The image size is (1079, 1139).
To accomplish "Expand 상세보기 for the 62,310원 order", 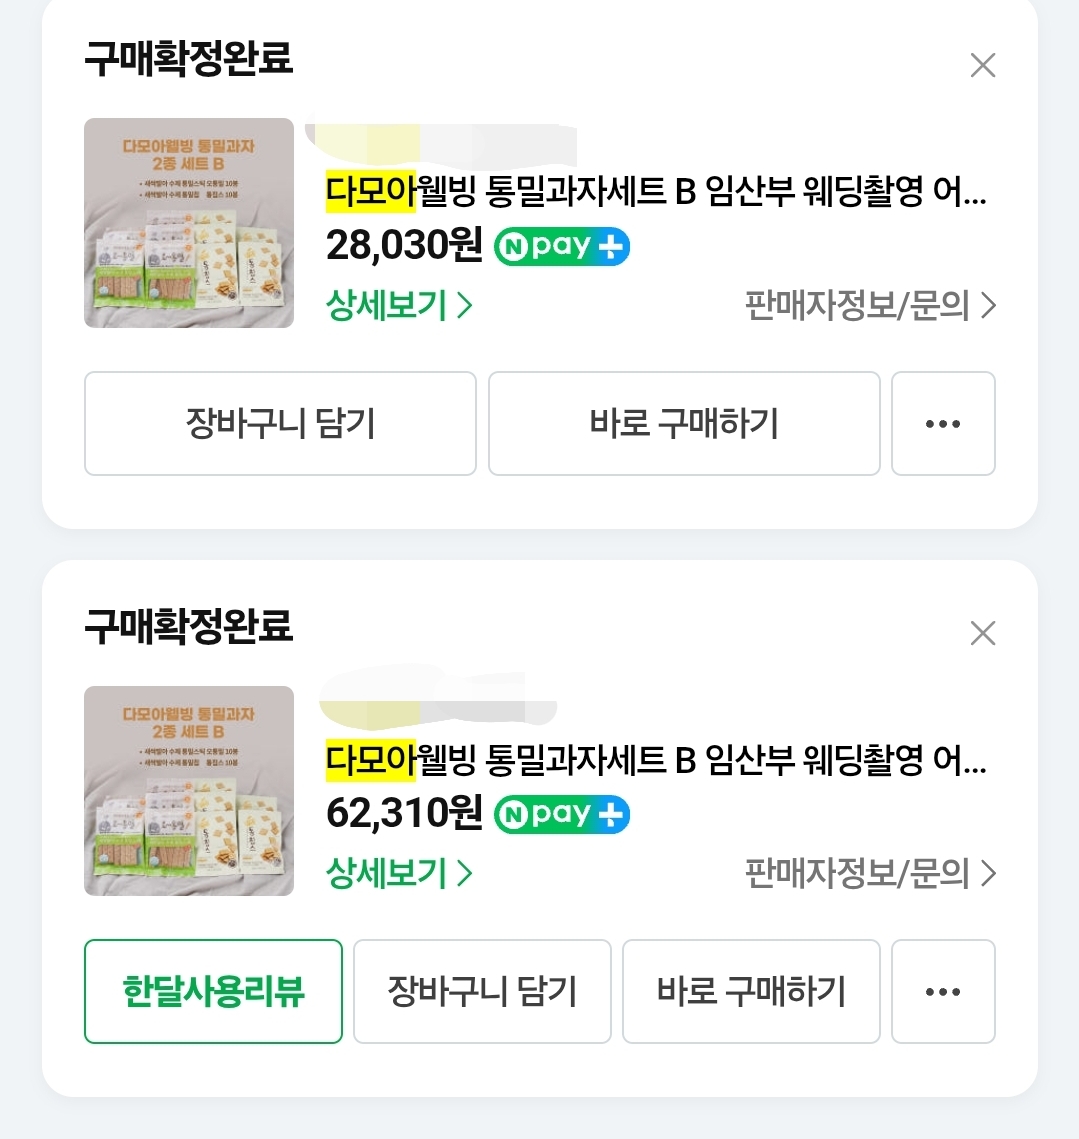I will (x=399, y=873).
